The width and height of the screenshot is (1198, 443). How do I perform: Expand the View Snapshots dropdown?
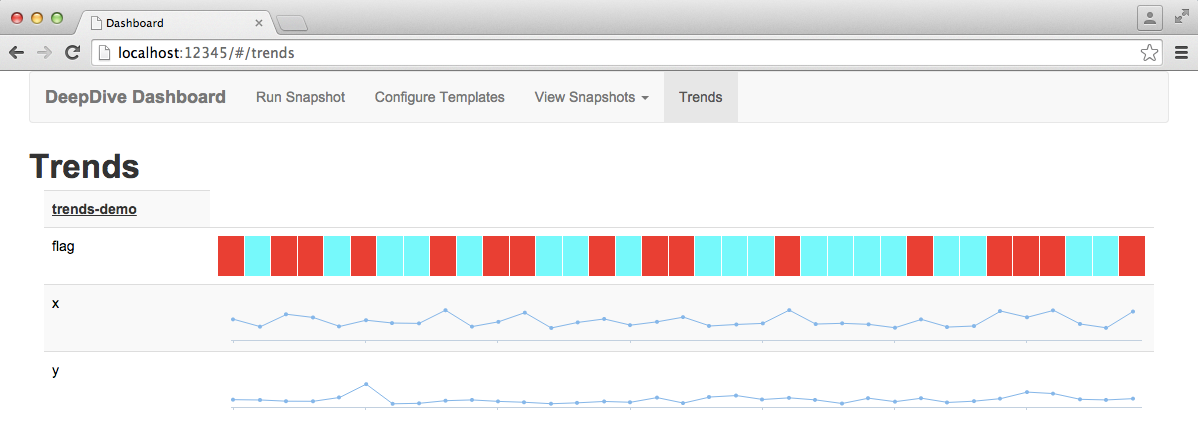(592, 97)
